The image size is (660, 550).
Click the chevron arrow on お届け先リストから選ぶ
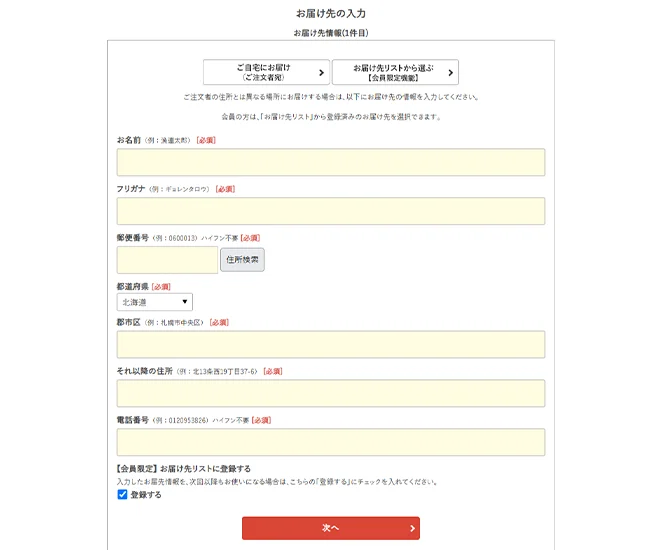pyautogui.click(x=450, y=72)
